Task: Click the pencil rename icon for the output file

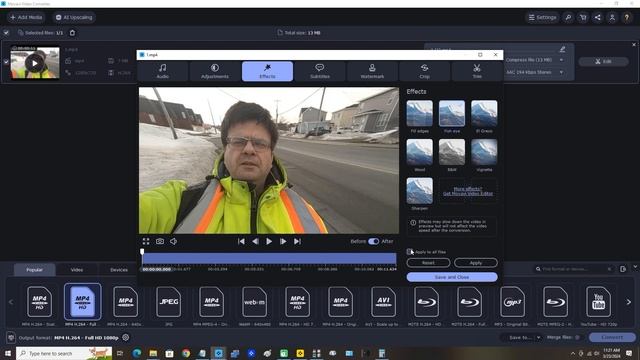Action: [562, 49]
